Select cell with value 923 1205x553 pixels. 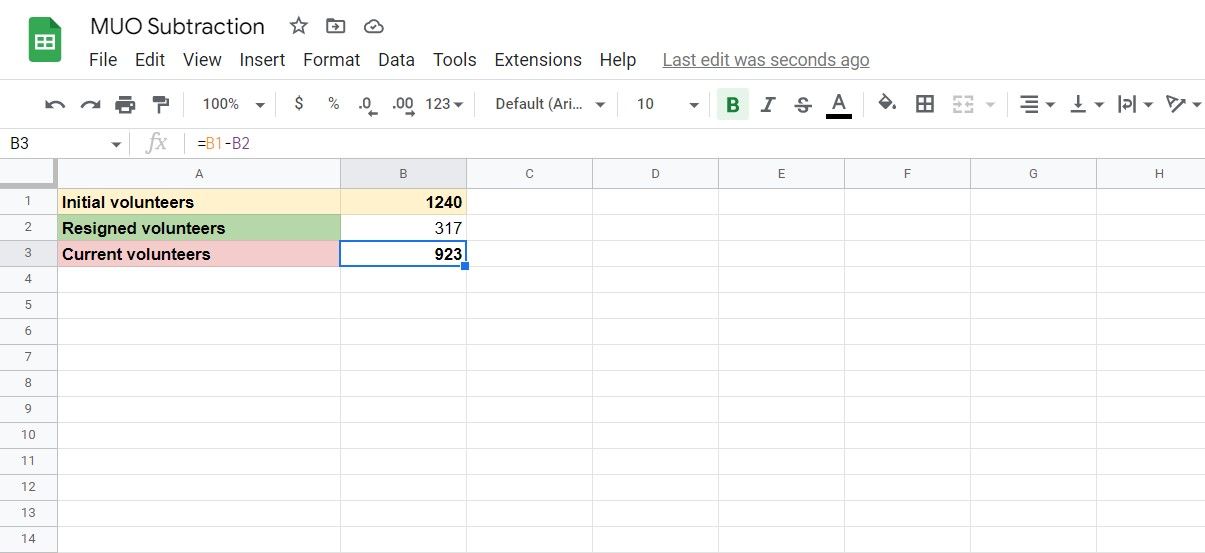(403, 254)
